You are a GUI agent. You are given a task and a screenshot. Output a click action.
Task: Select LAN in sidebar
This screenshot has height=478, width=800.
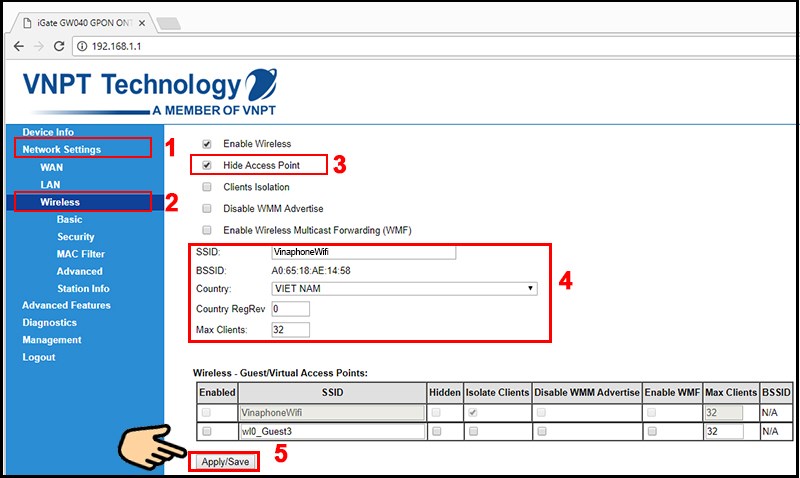click(x=51, y=185)
